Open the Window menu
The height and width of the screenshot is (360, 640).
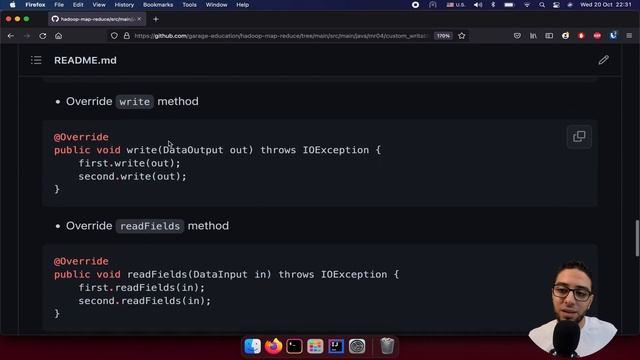coord(216,5)
